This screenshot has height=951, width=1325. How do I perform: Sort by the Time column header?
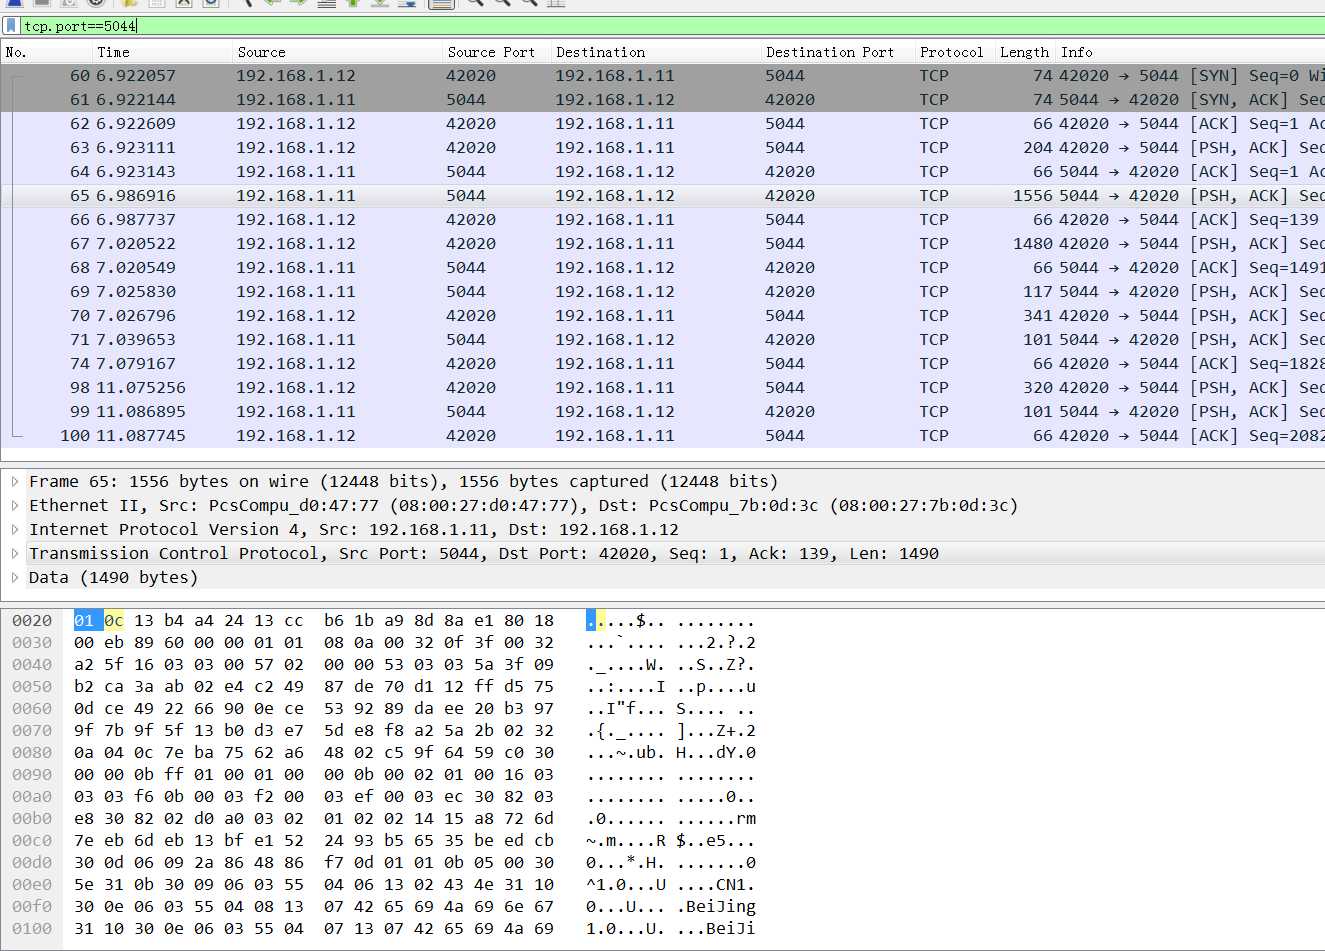pyautogui.click(x=162, y=52)
